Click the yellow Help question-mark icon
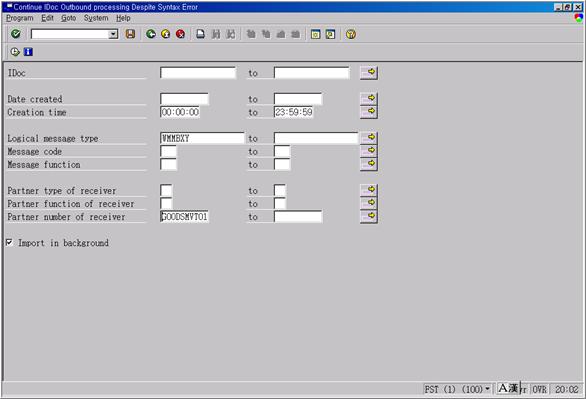Image resolution: width=586 pixels, height=399 pixels. click(351, 34)
